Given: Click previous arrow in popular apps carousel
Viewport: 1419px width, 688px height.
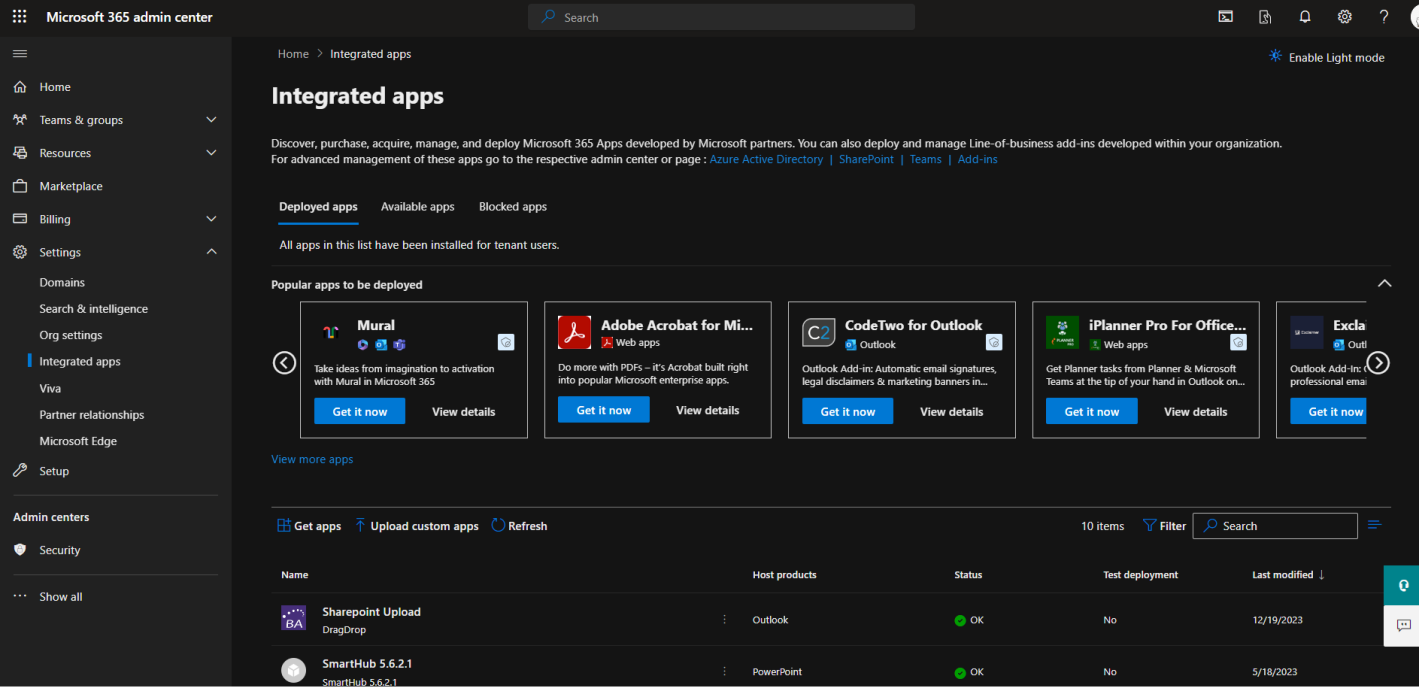Looking at the screenshot, I should [284, 363].
